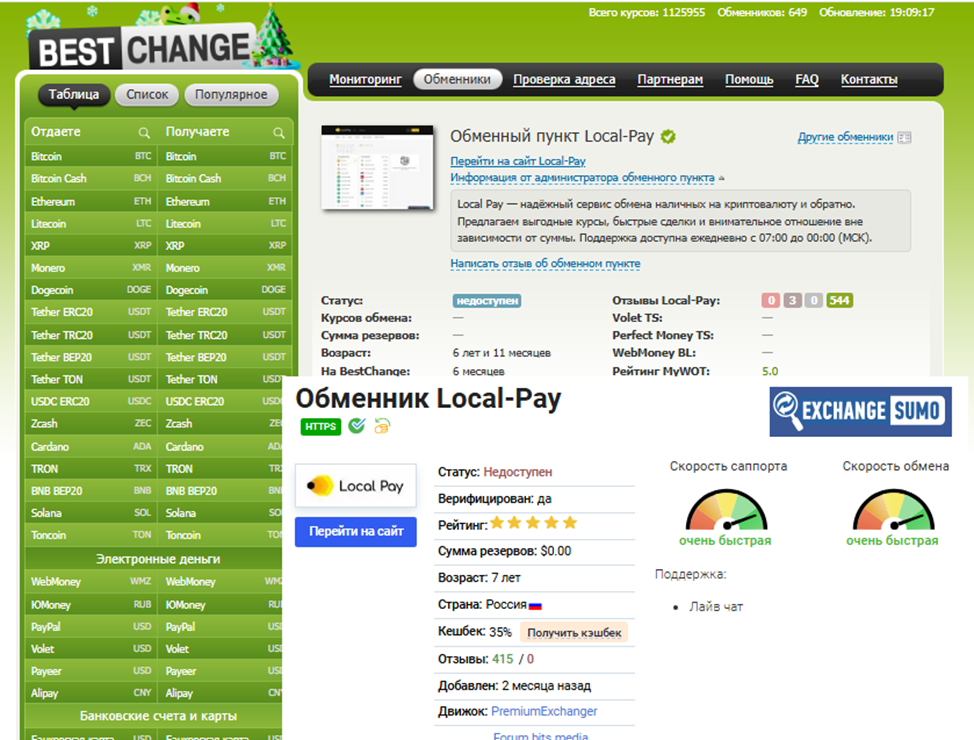Select Bitcoin Cash in the Получаете column
Screen dimensions: 974x740
point(225,178)
